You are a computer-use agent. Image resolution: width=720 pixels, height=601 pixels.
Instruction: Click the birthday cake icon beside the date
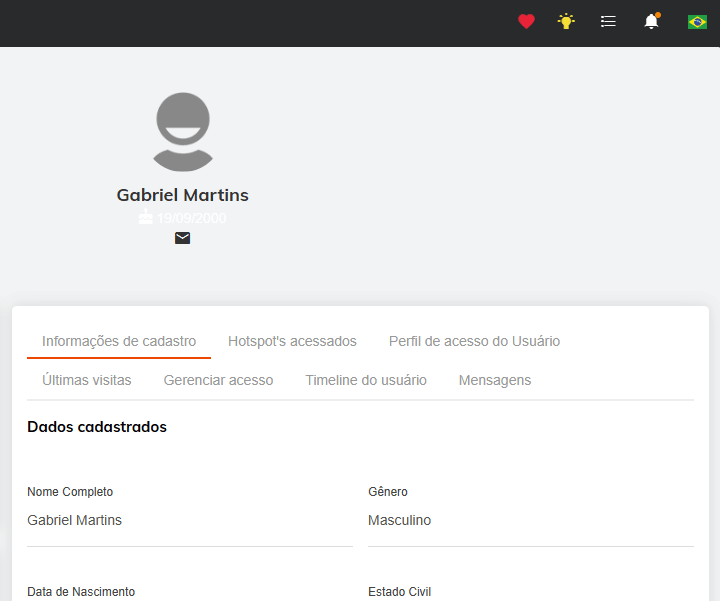point(146,217)
